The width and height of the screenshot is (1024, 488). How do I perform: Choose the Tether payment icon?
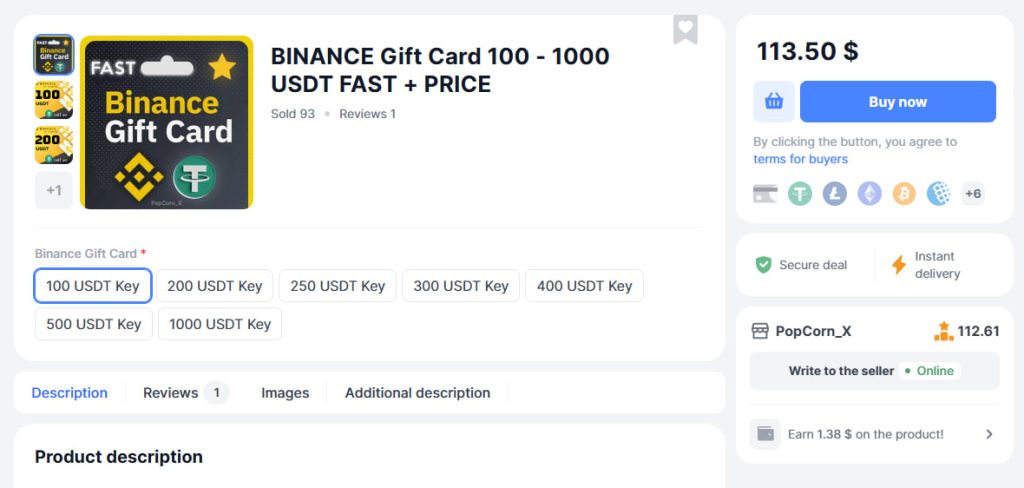[x=800, y=194]
